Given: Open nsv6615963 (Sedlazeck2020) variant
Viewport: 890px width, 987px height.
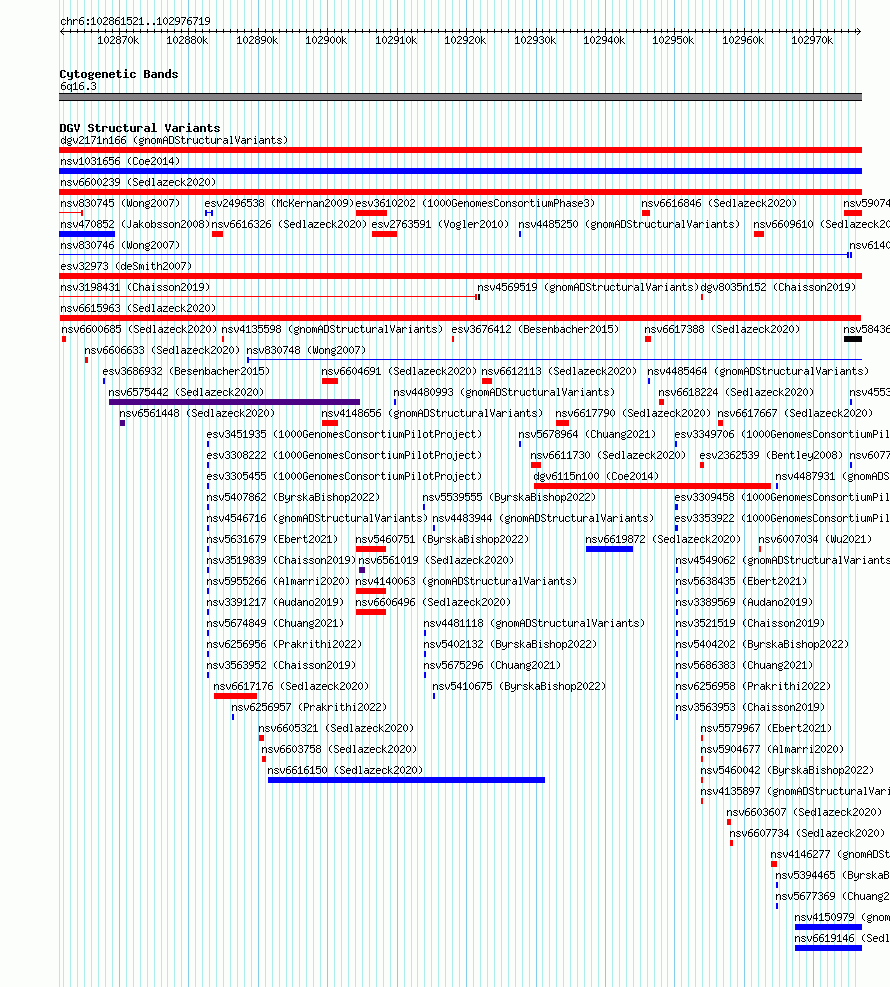Looking at the screenshot, I should click(x=138, y=308).
